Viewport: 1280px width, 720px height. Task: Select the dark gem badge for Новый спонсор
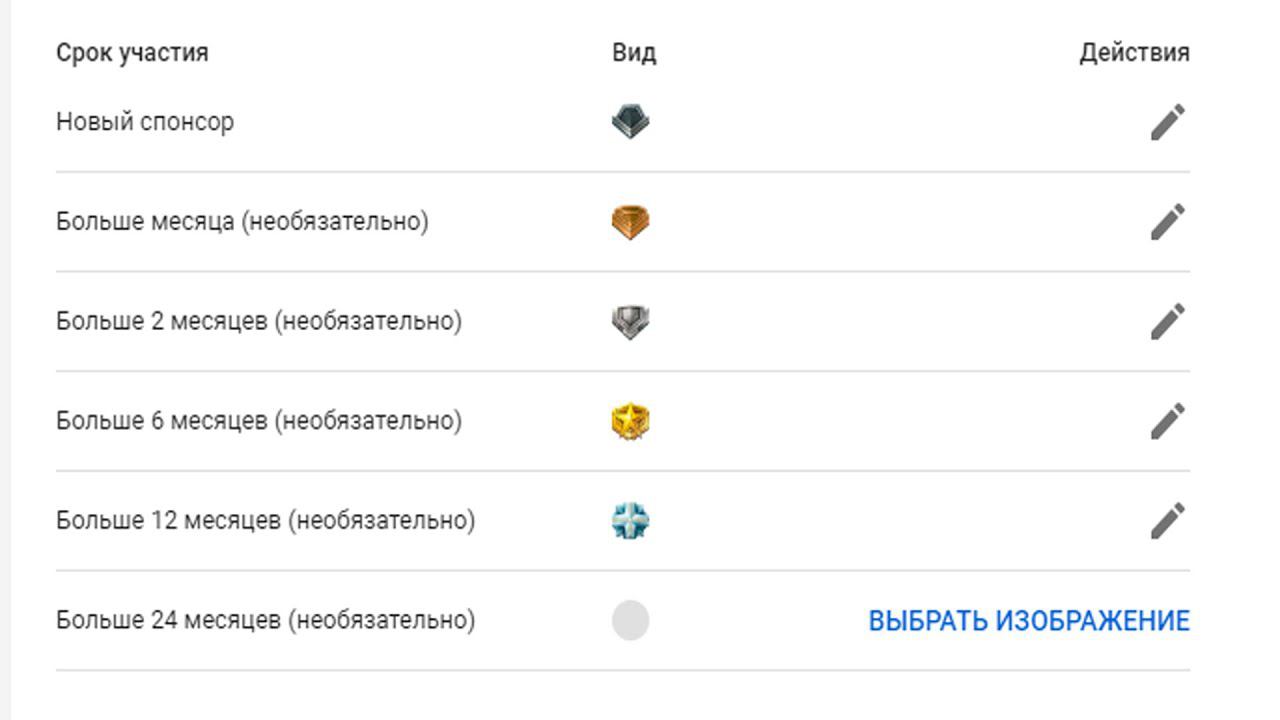(630, 122)
